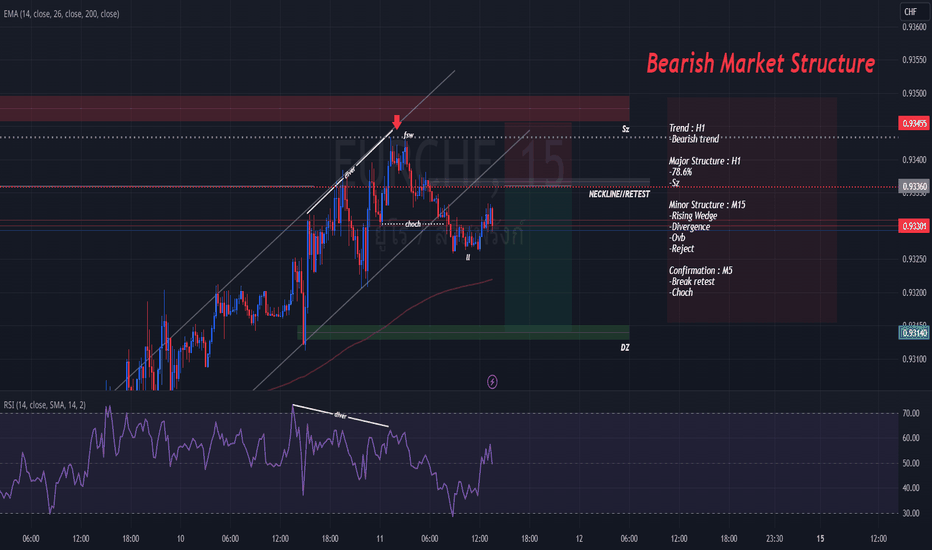
Task: Select the choch label on price chart
Action: (413, 224)
